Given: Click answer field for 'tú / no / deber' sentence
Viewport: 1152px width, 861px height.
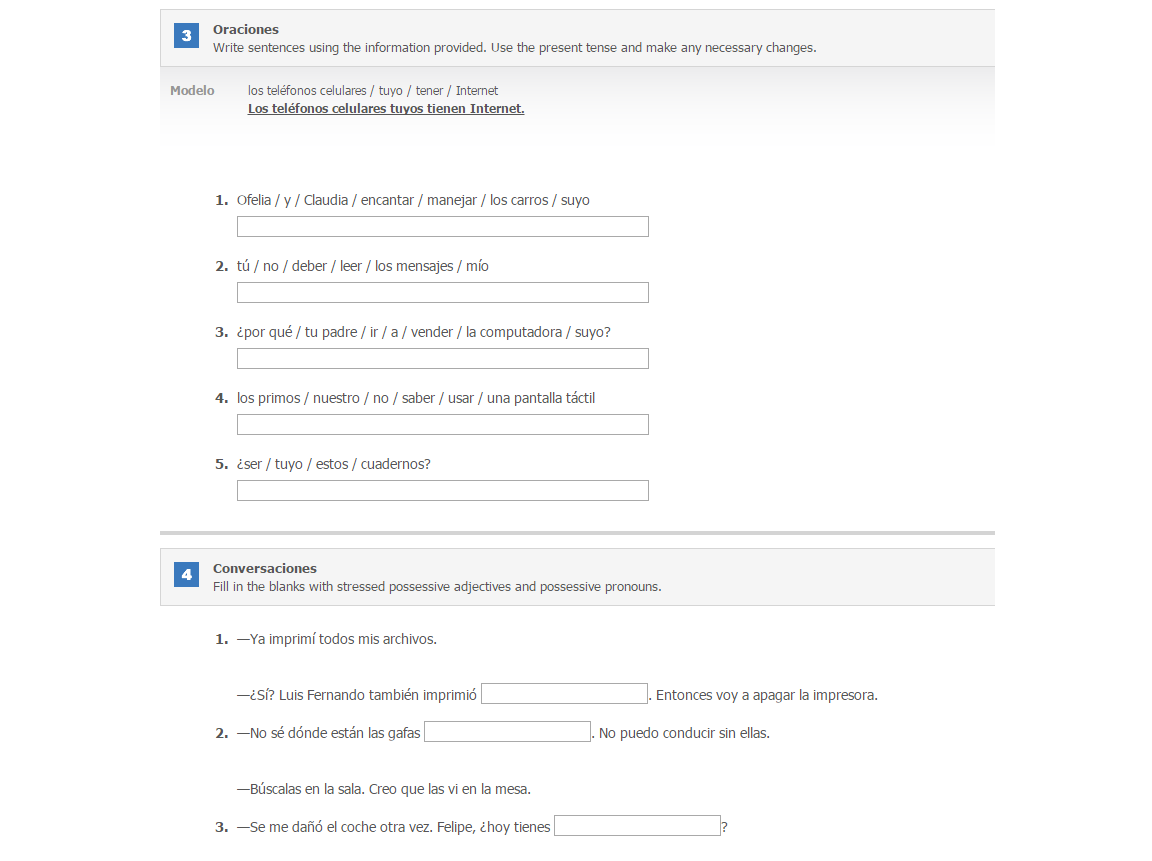Looking at the screenshot, I should tap(442, 292).
